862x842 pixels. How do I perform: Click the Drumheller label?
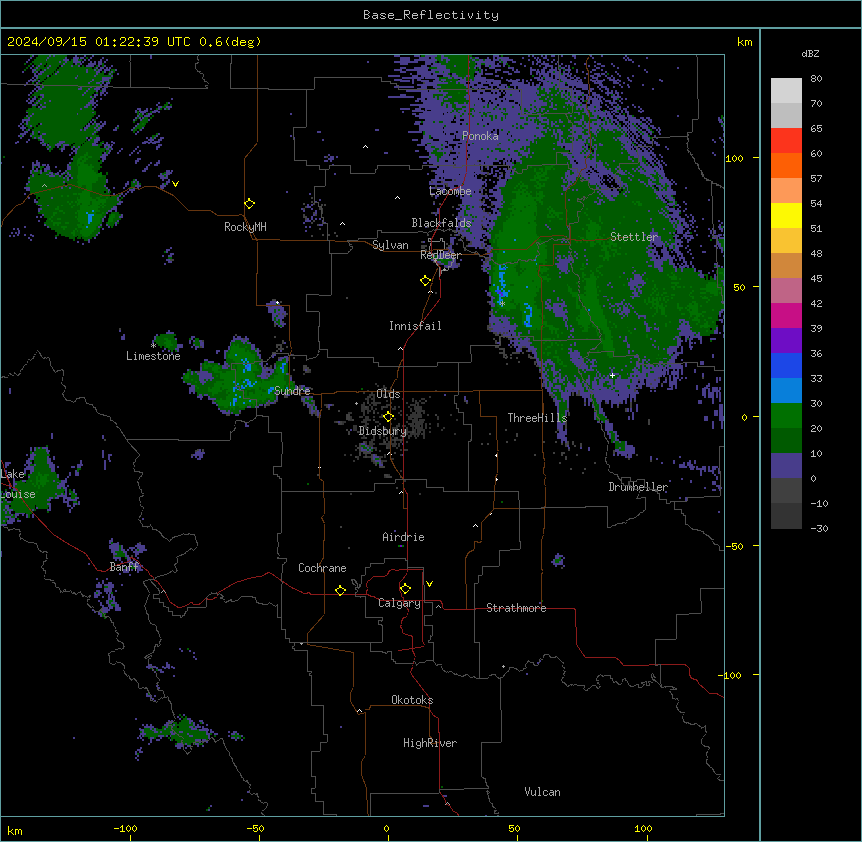tap(638, 487)
